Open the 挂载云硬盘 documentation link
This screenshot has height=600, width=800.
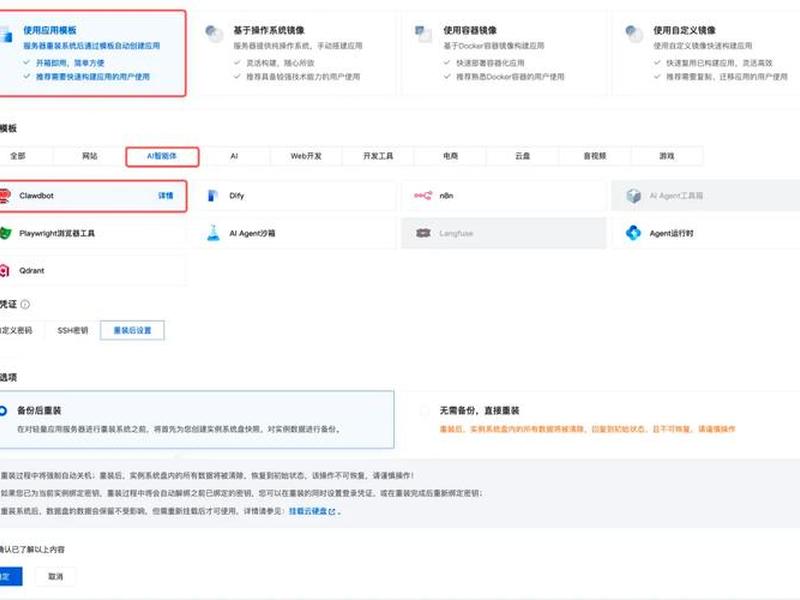click(312, 511)
